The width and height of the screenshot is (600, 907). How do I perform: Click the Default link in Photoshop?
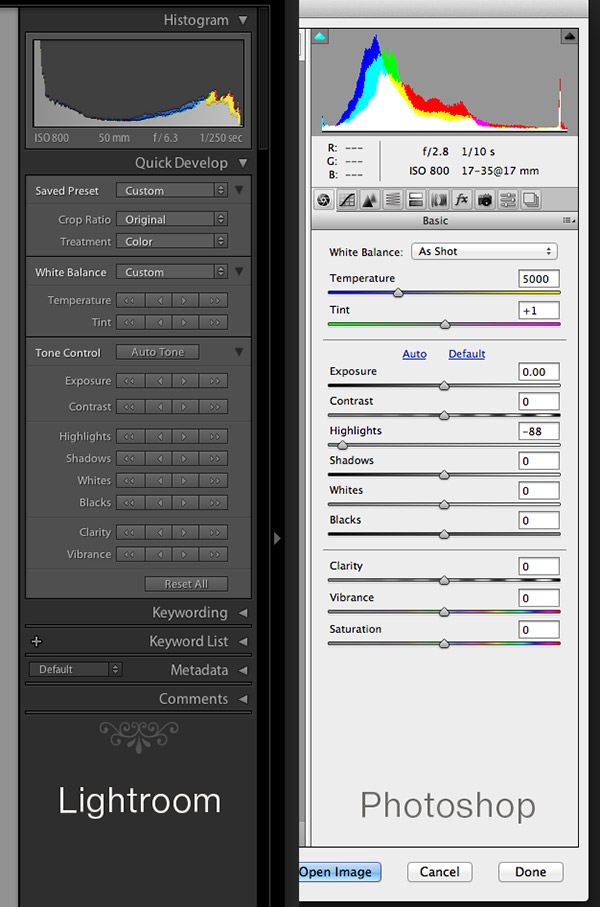pos(466,354)
